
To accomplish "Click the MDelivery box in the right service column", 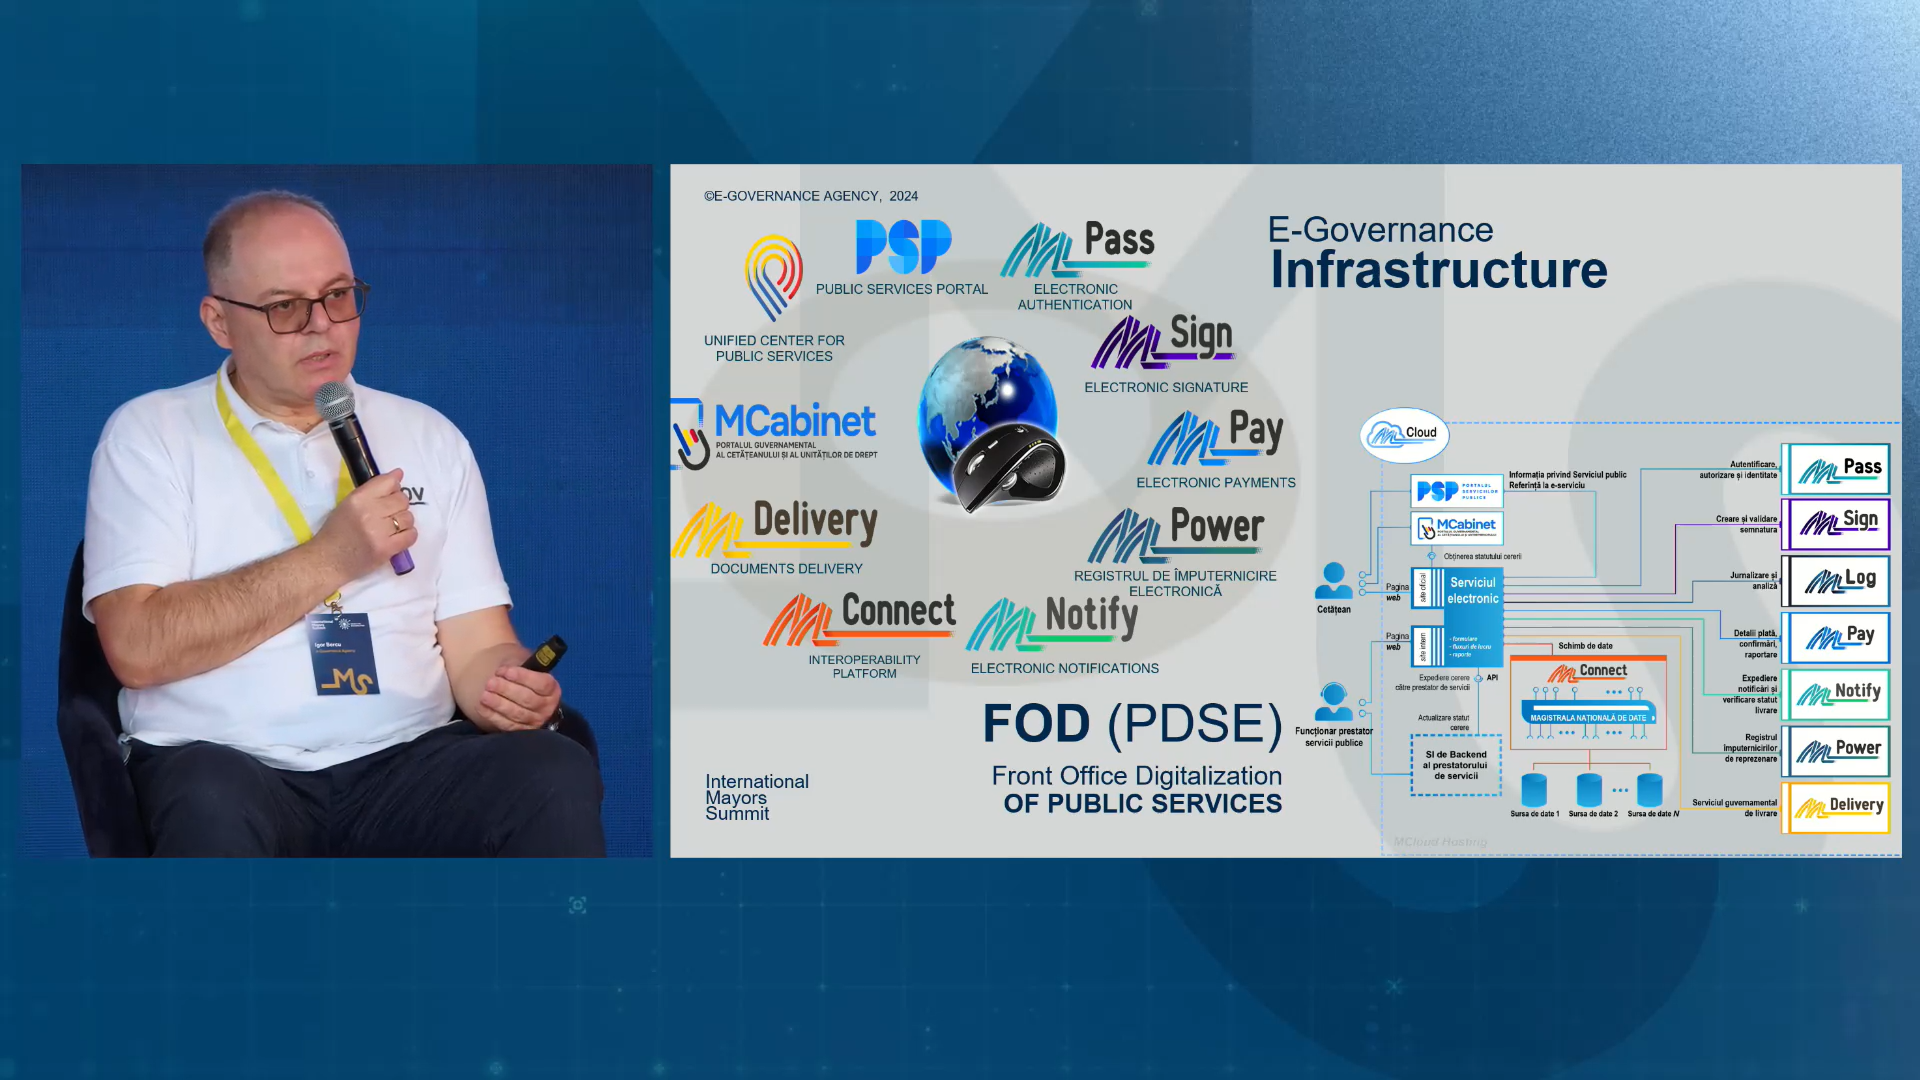I will click(x=1837, y=808).
